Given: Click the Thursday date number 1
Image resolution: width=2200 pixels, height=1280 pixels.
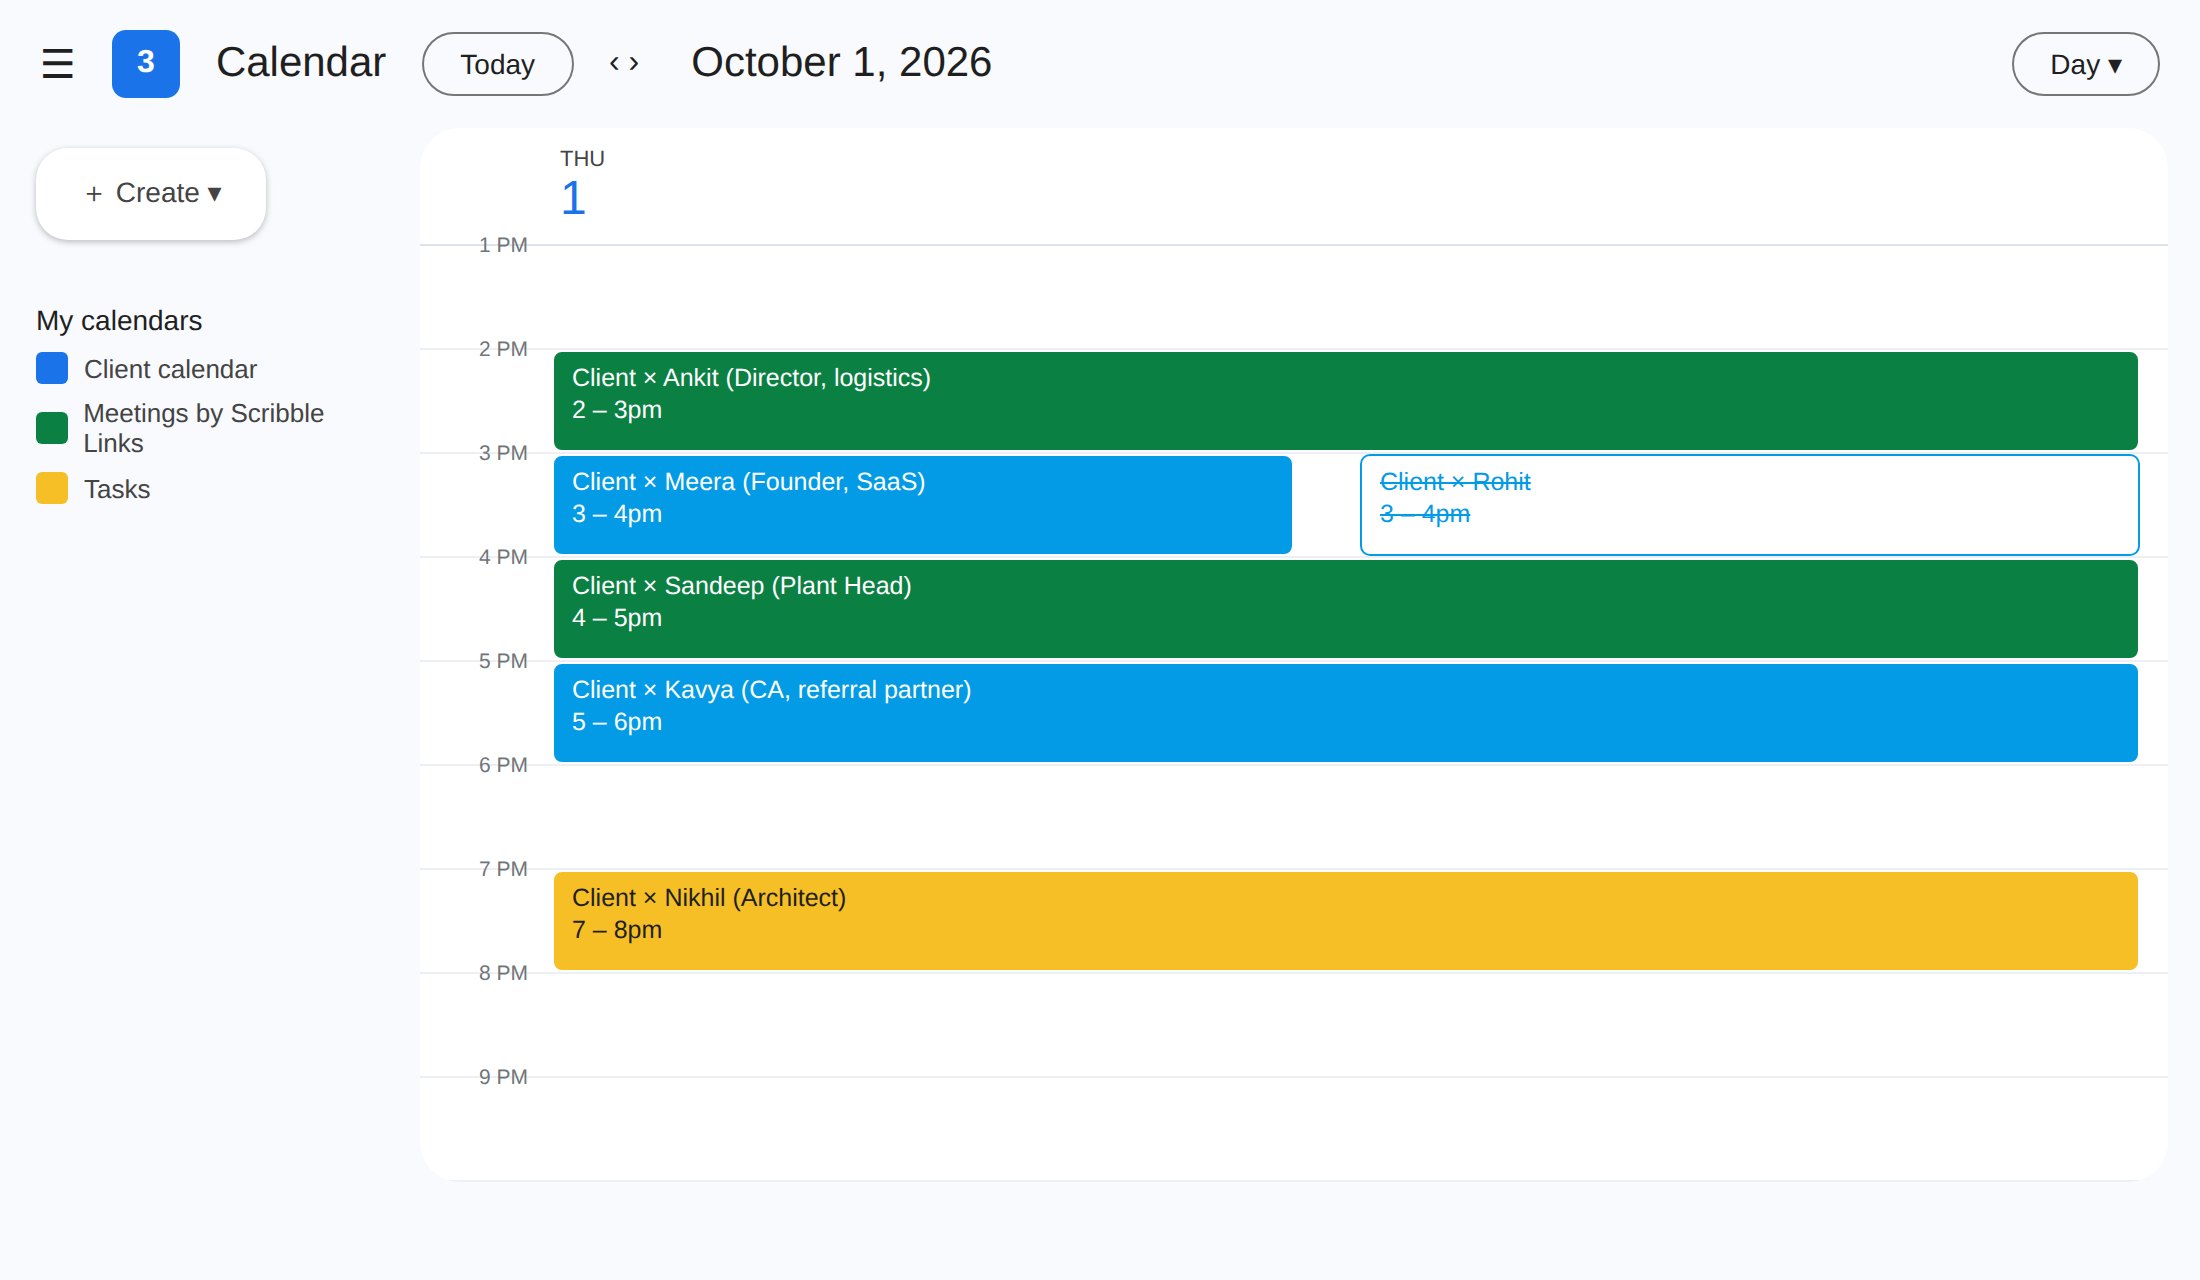Looking at the screenshot, I should [x=573, y=198].
